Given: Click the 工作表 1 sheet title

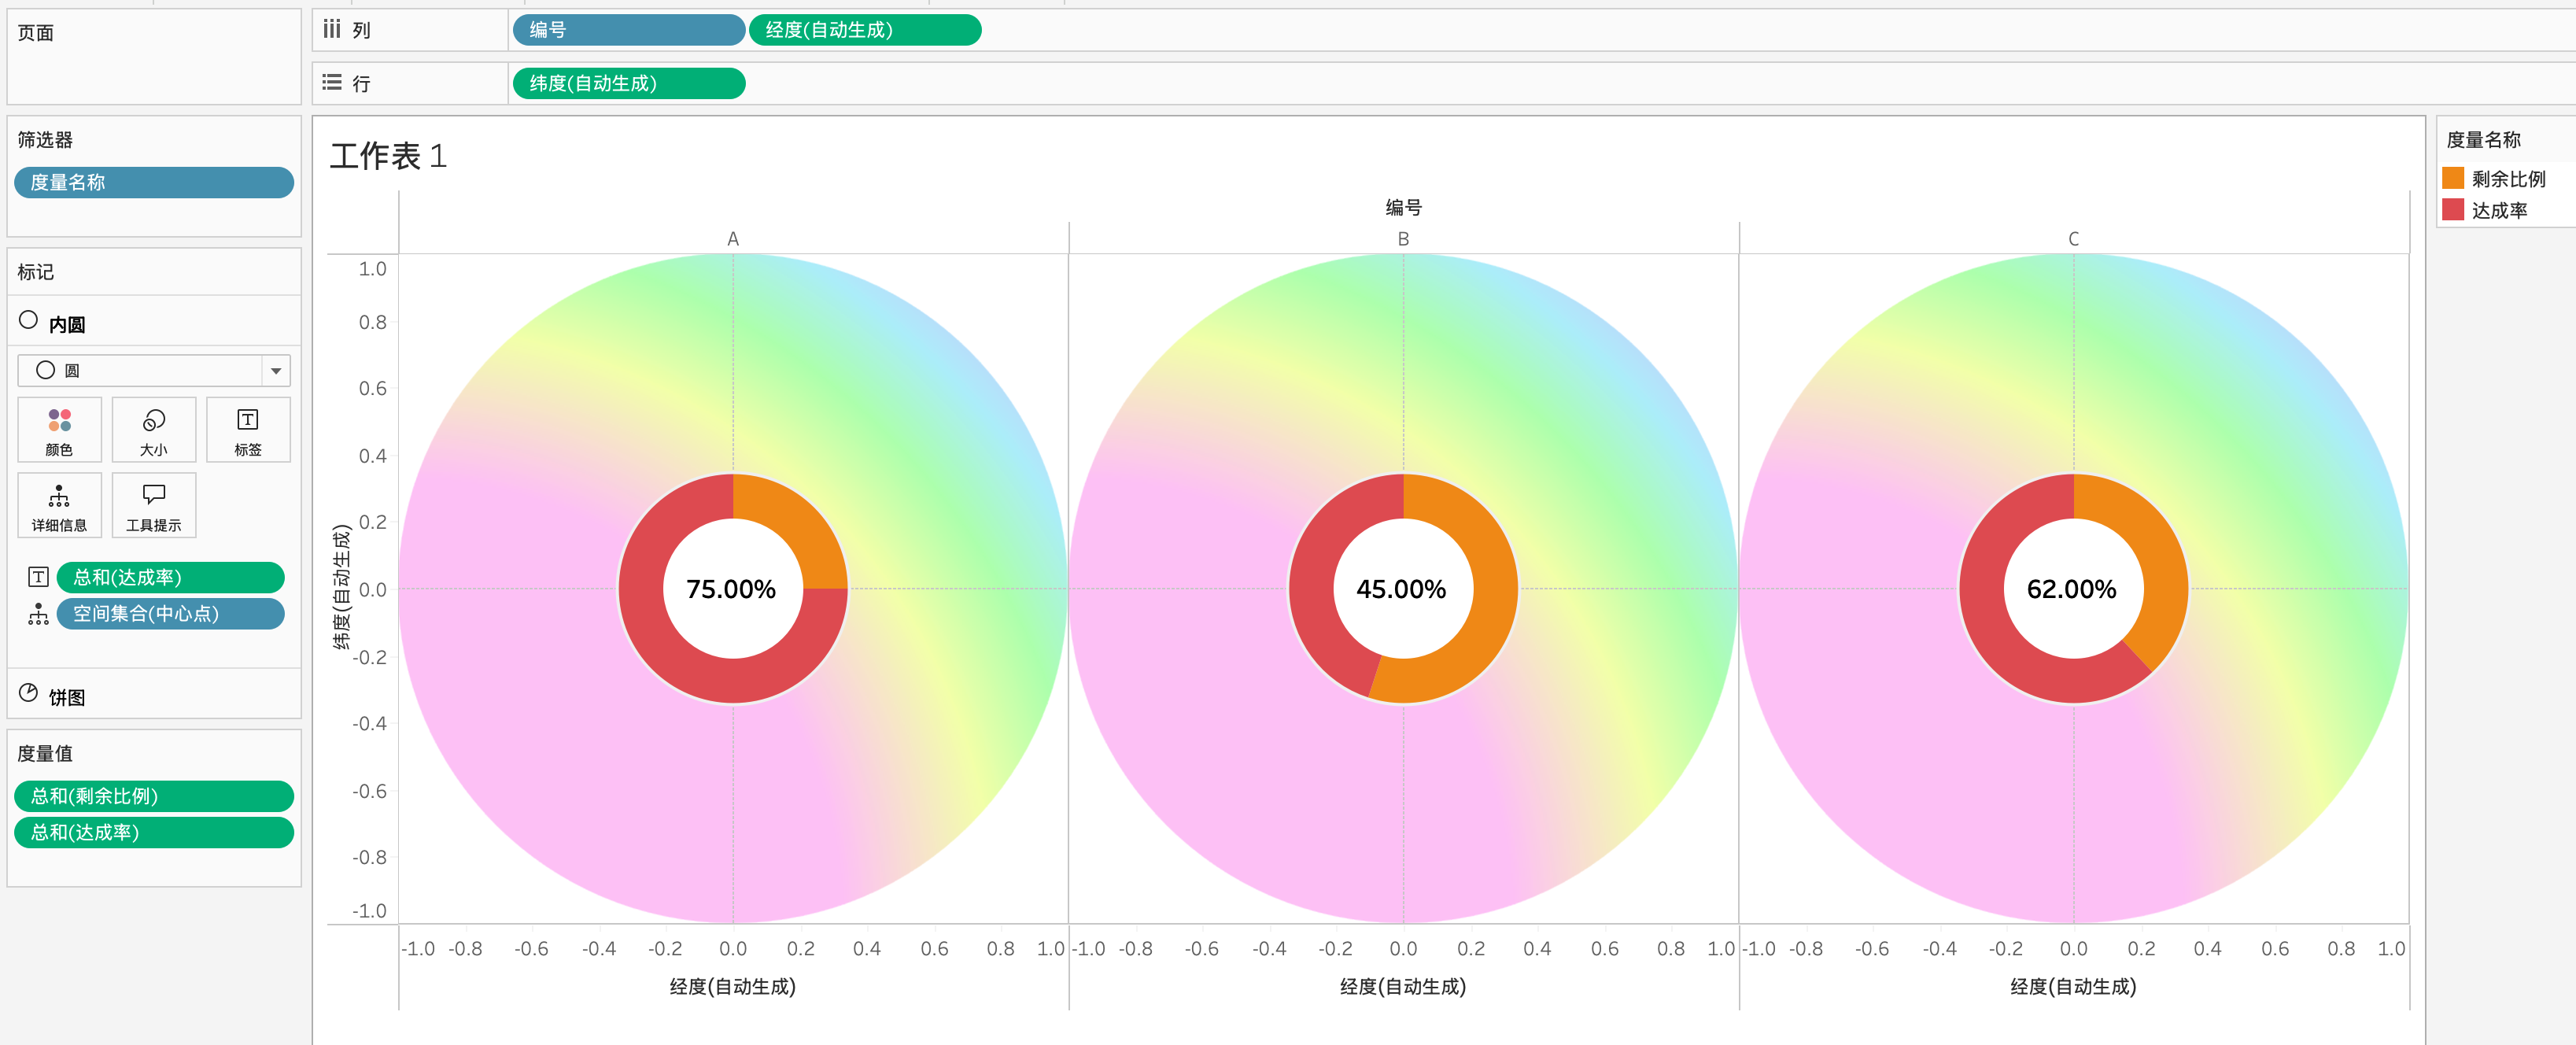Looking at the screenshot, I should tap(388, 156).
